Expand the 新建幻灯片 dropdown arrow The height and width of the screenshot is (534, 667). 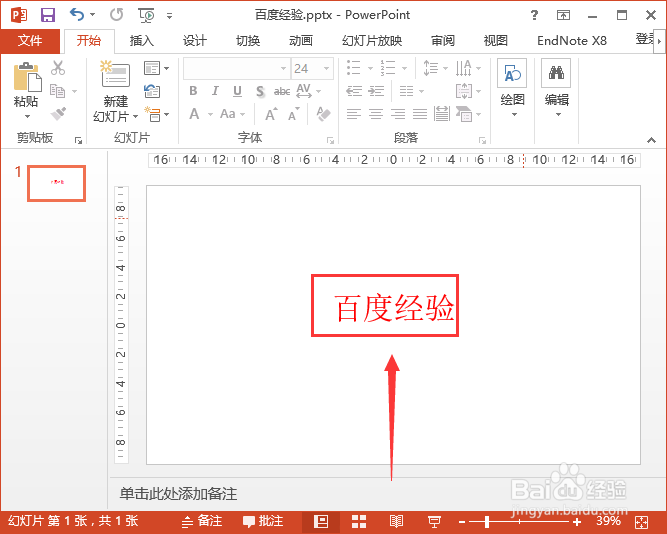135,116
